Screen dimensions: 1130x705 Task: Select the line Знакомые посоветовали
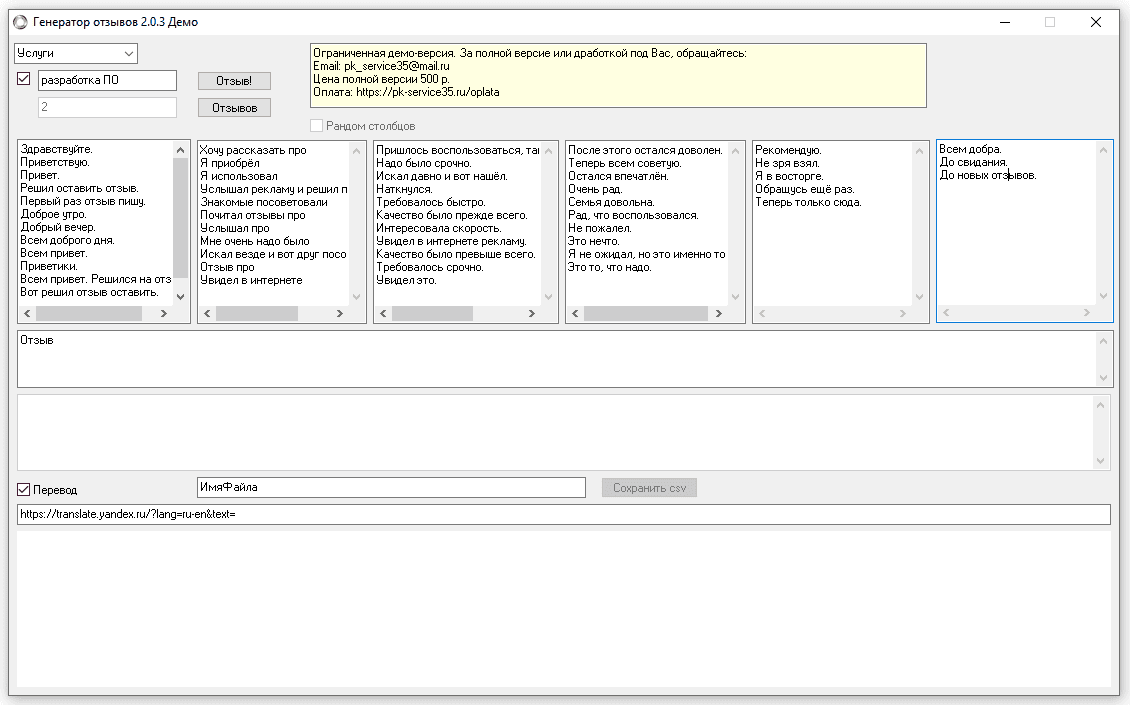[x=264, y=202]
